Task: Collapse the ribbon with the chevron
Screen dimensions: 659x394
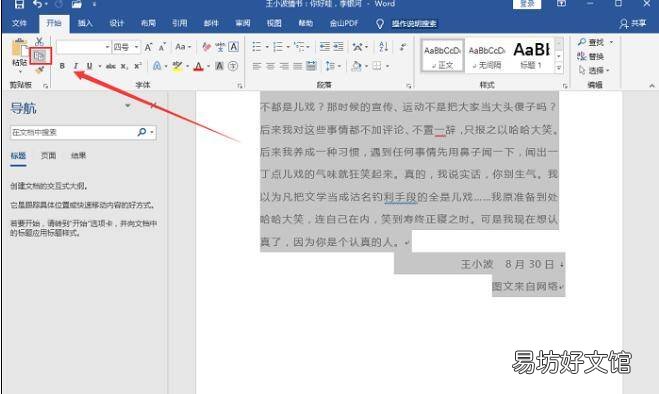Action: (x=651, y=85)
